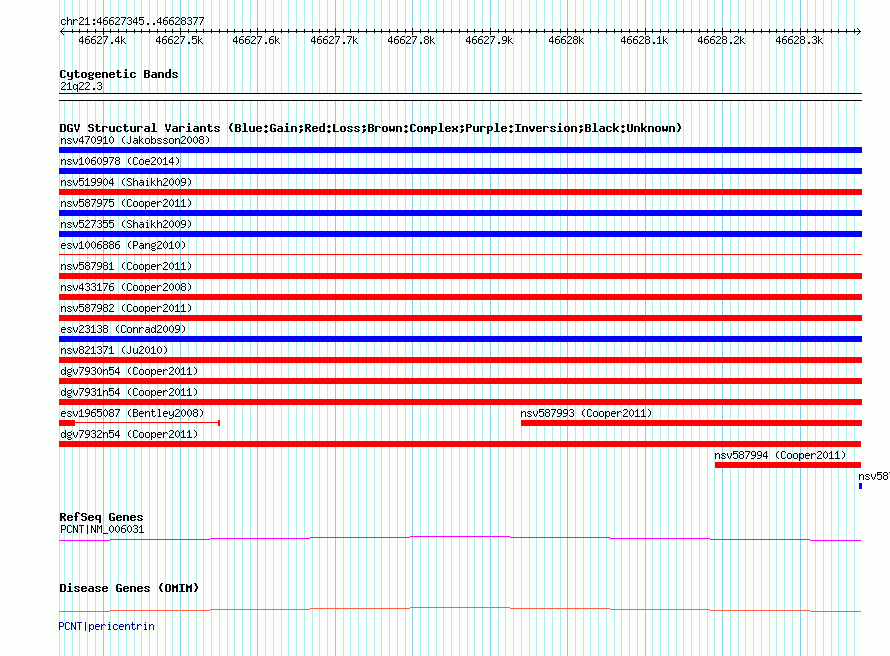
Task: Click the 21q22.3 cytogenetic band label
Action: pos(81,86)
